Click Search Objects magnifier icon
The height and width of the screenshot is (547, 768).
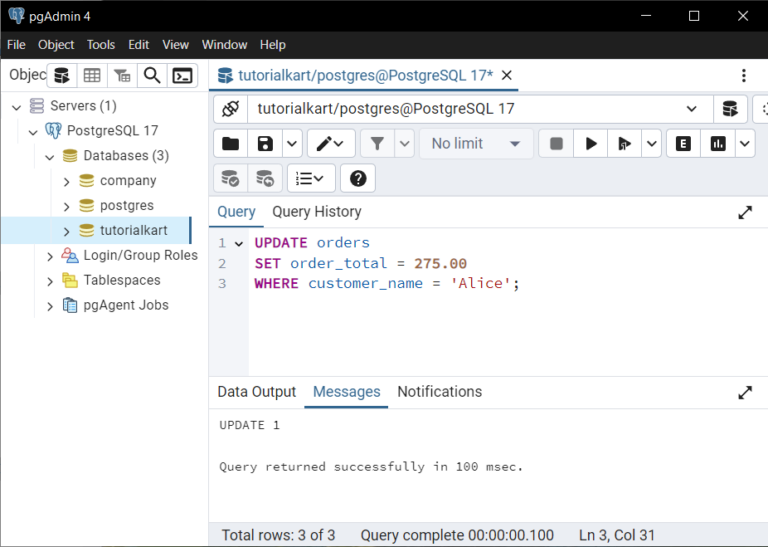pos(151,75)
